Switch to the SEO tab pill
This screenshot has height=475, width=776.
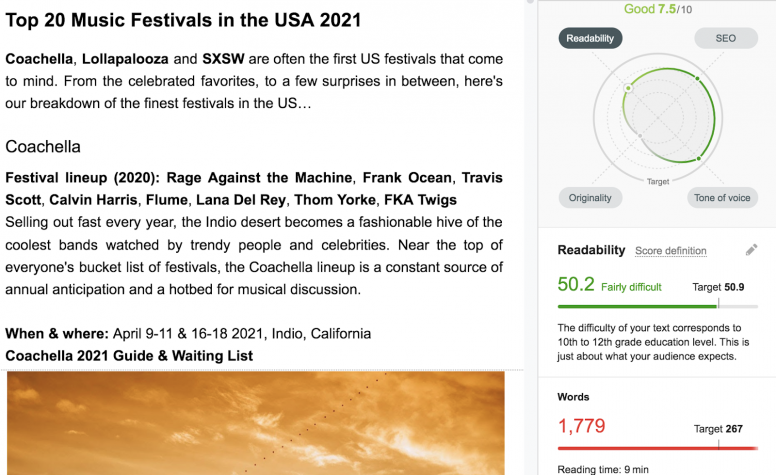[725, 38]
